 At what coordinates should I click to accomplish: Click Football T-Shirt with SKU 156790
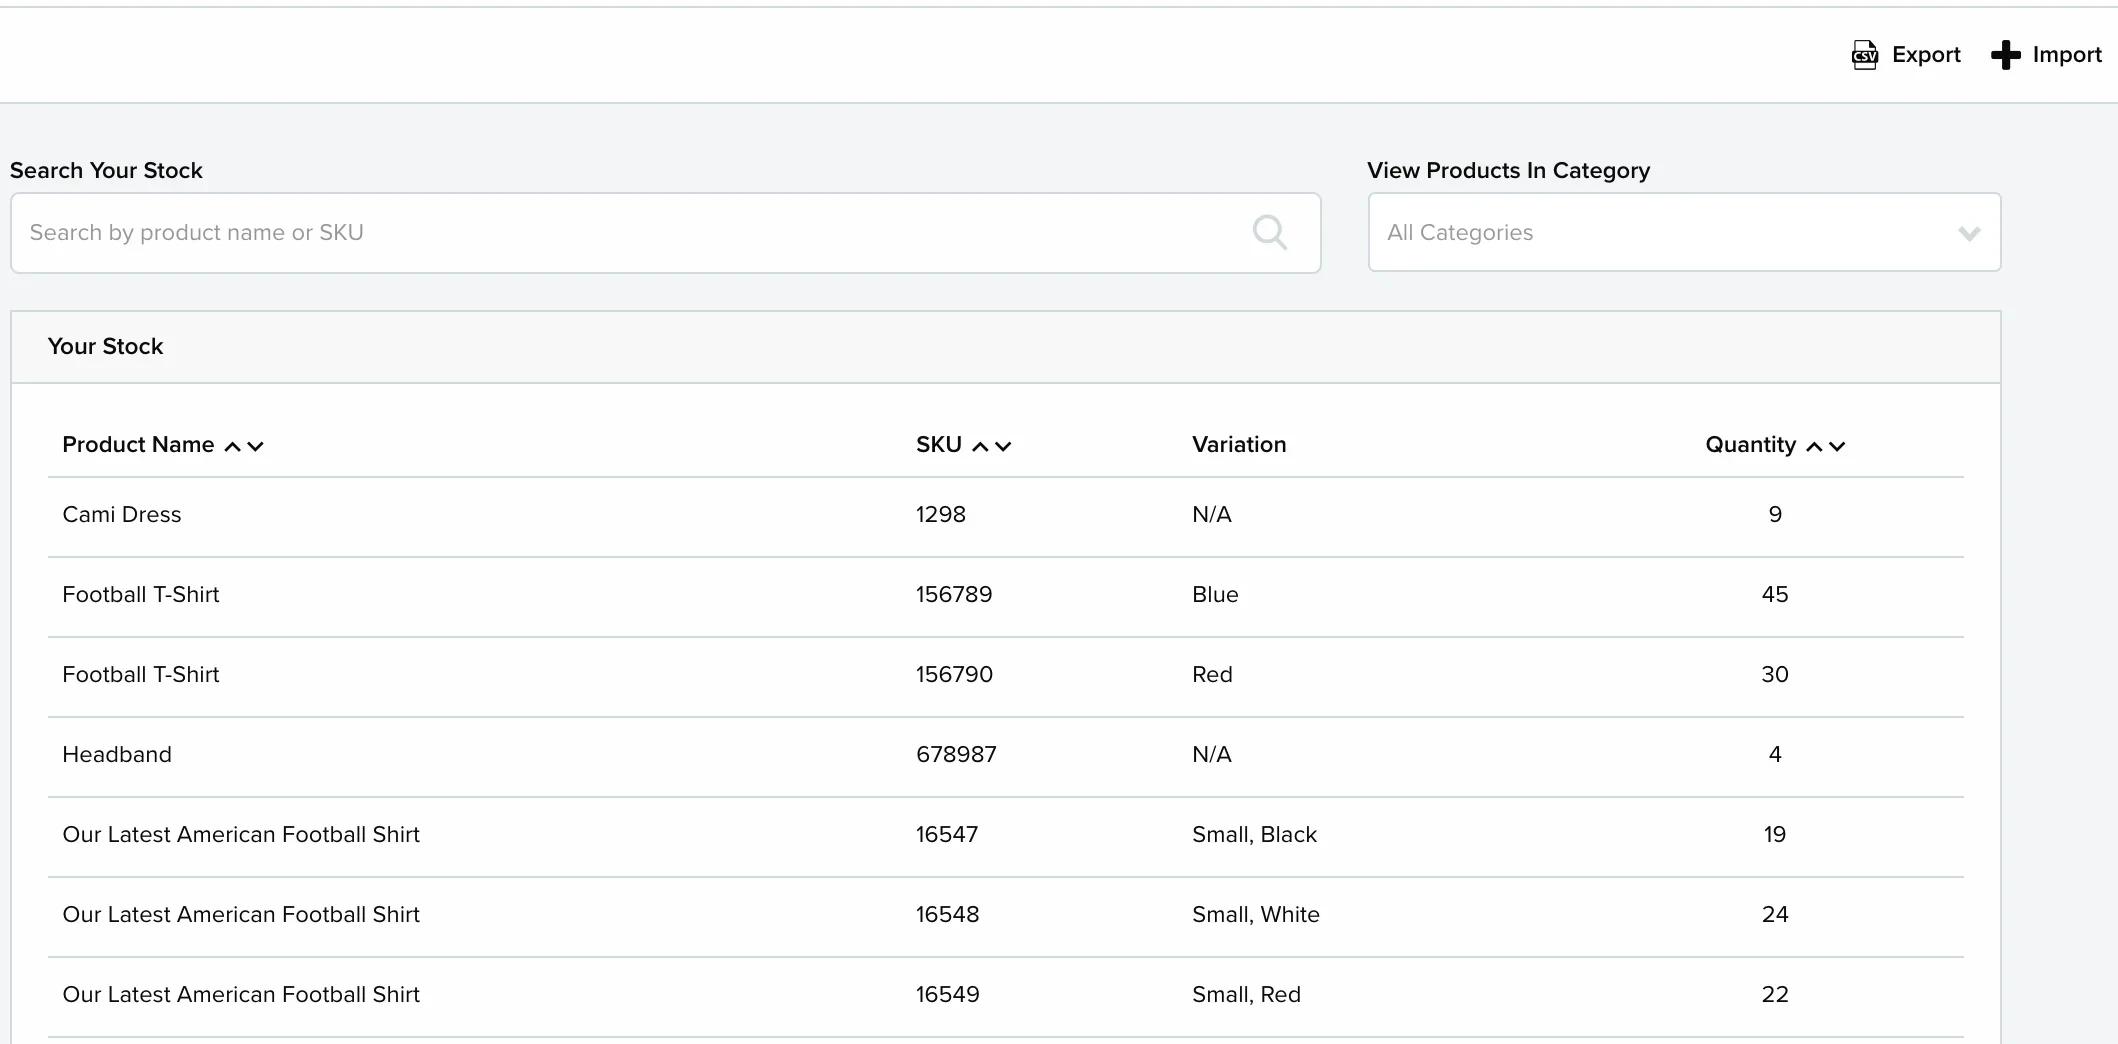pos(141,675)
